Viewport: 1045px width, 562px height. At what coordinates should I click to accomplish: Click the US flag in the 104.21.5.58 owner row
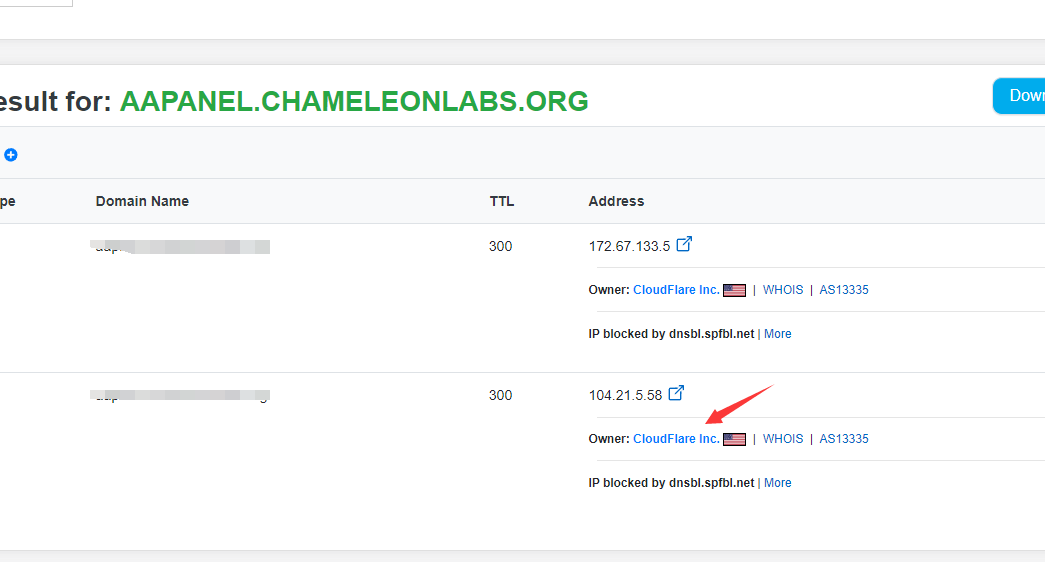735,439
